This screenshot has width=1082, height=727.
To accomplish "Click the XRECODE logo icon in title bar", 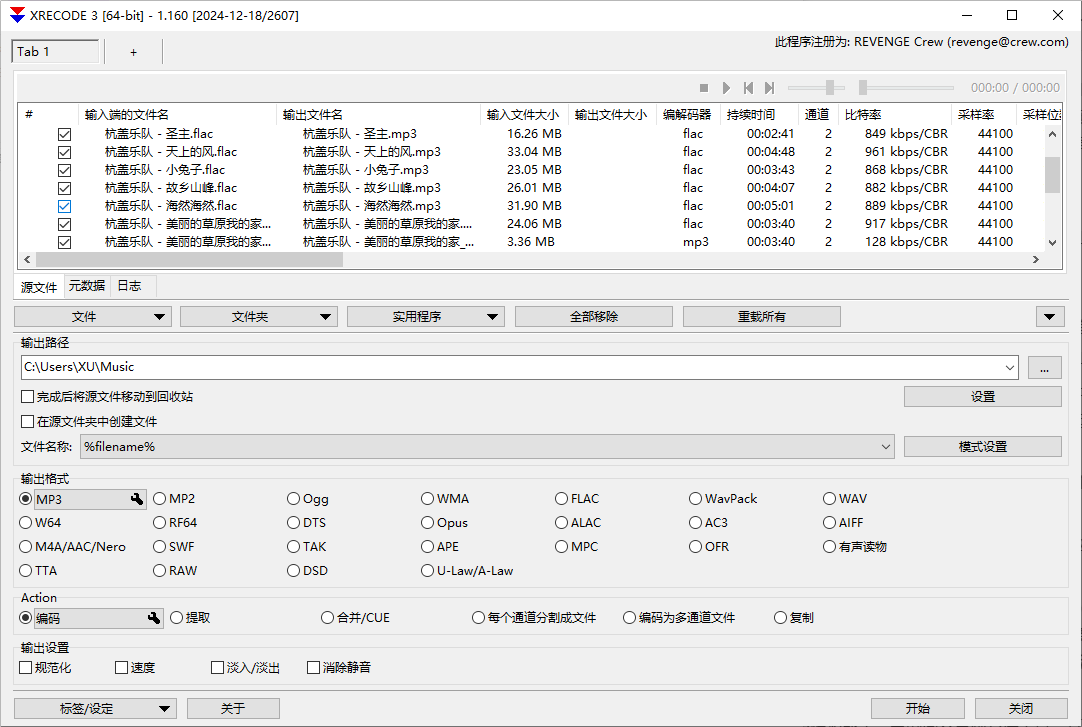I will point(14,15).
